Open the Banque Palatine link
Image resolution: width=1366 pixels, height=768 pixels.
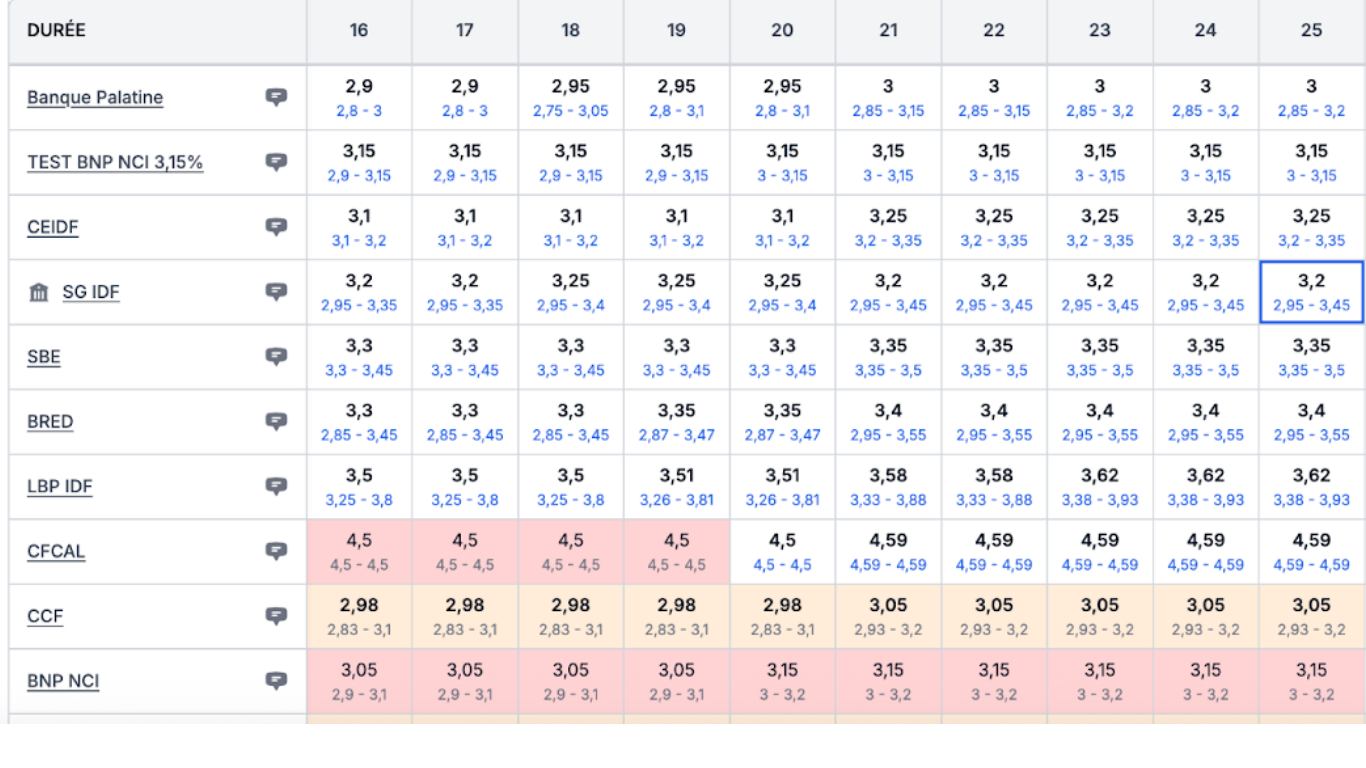95,97
